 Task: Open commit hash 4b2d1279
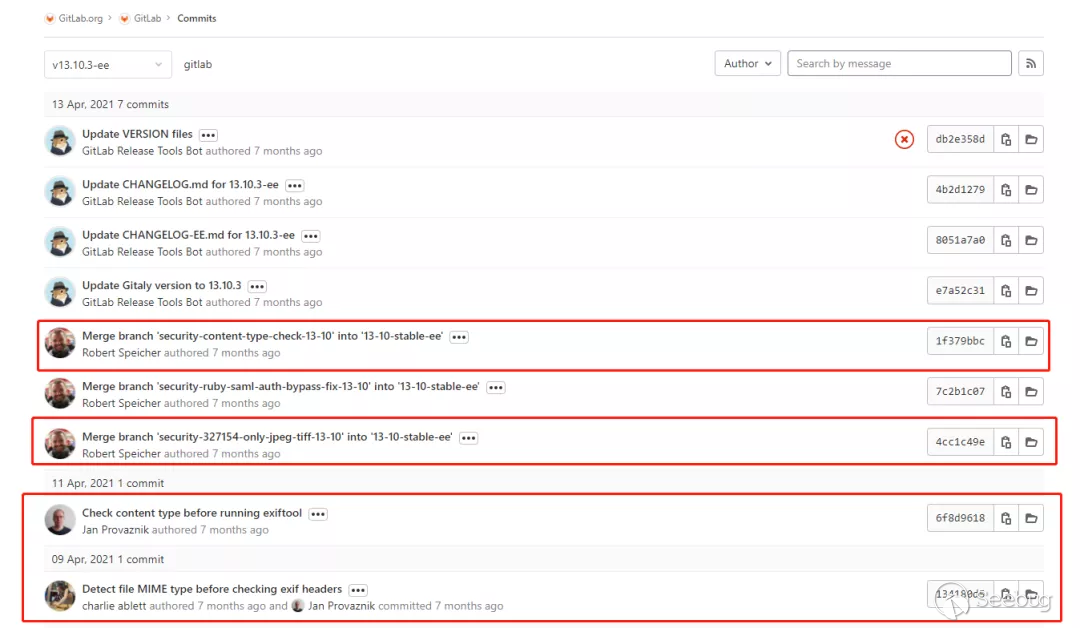pos(960,189)
